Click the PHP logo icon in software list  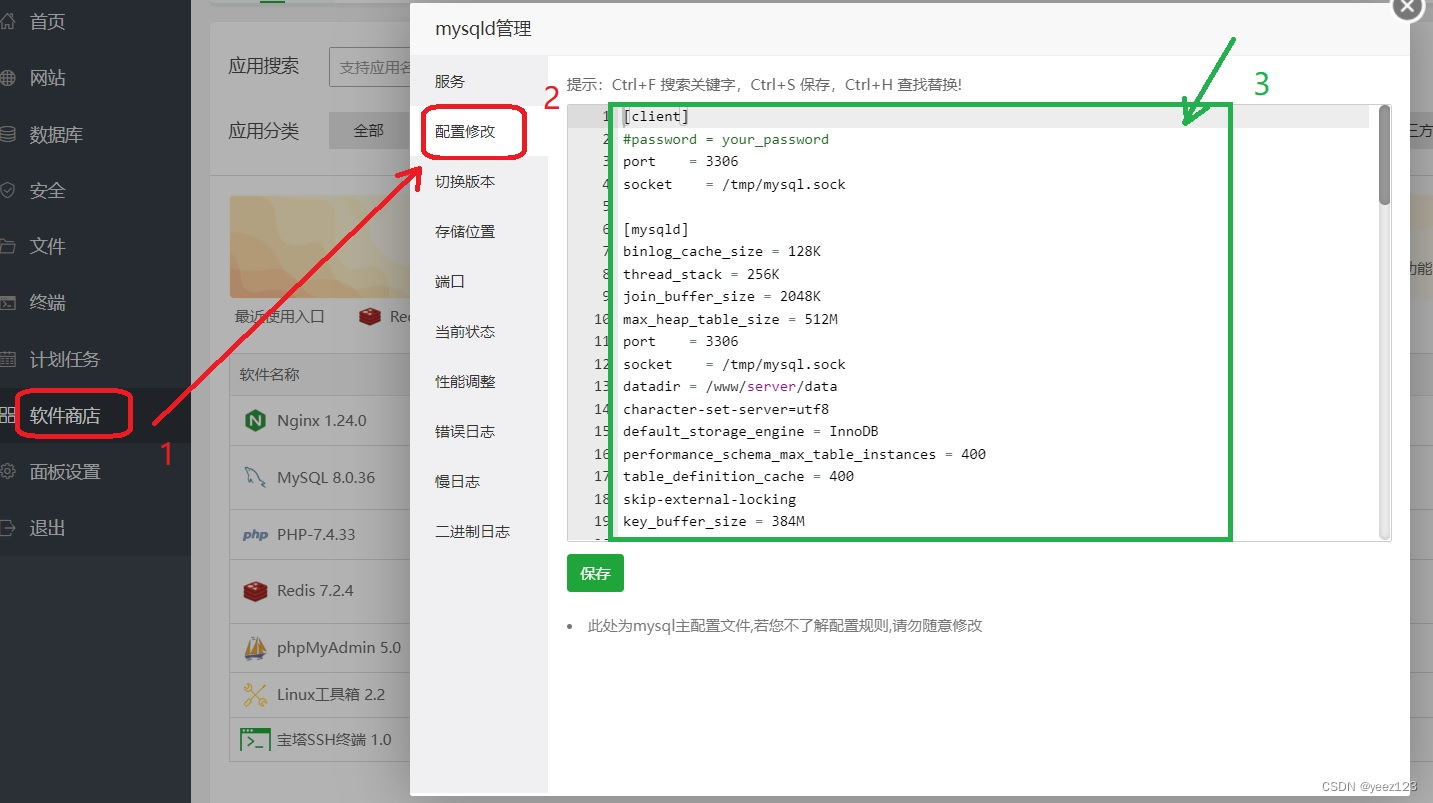(255, 534)
